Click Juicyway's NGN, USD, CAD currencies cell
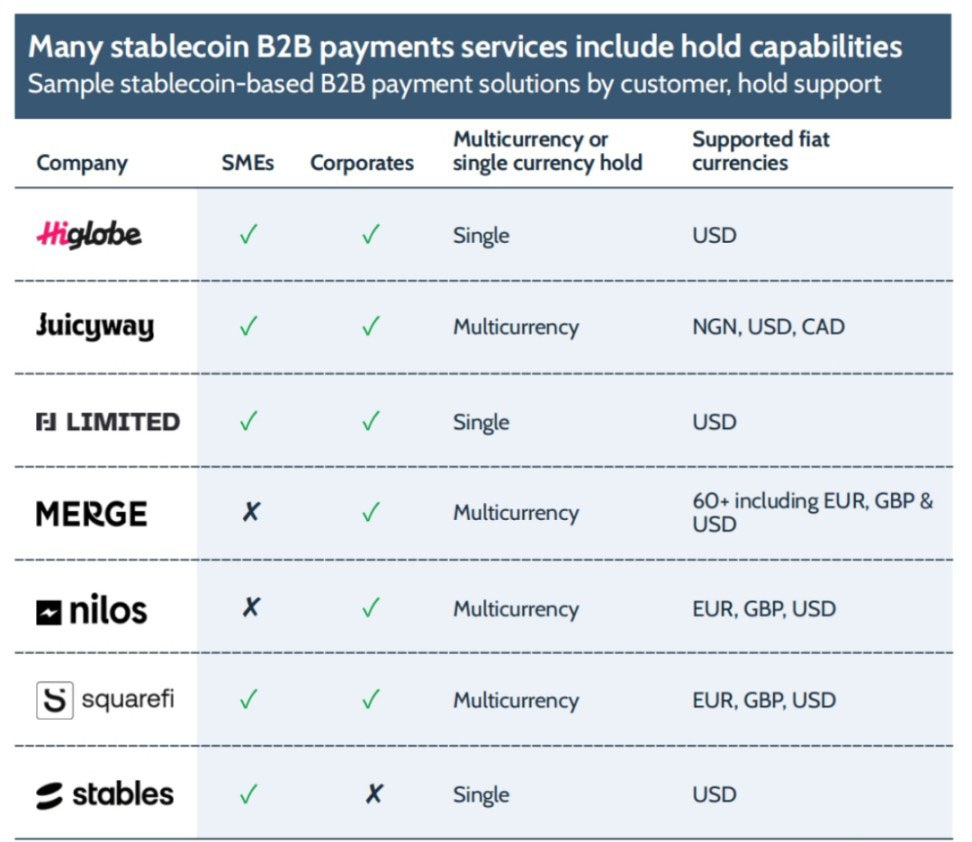Viewport: 972px width, 842px height. coord(768,327)
